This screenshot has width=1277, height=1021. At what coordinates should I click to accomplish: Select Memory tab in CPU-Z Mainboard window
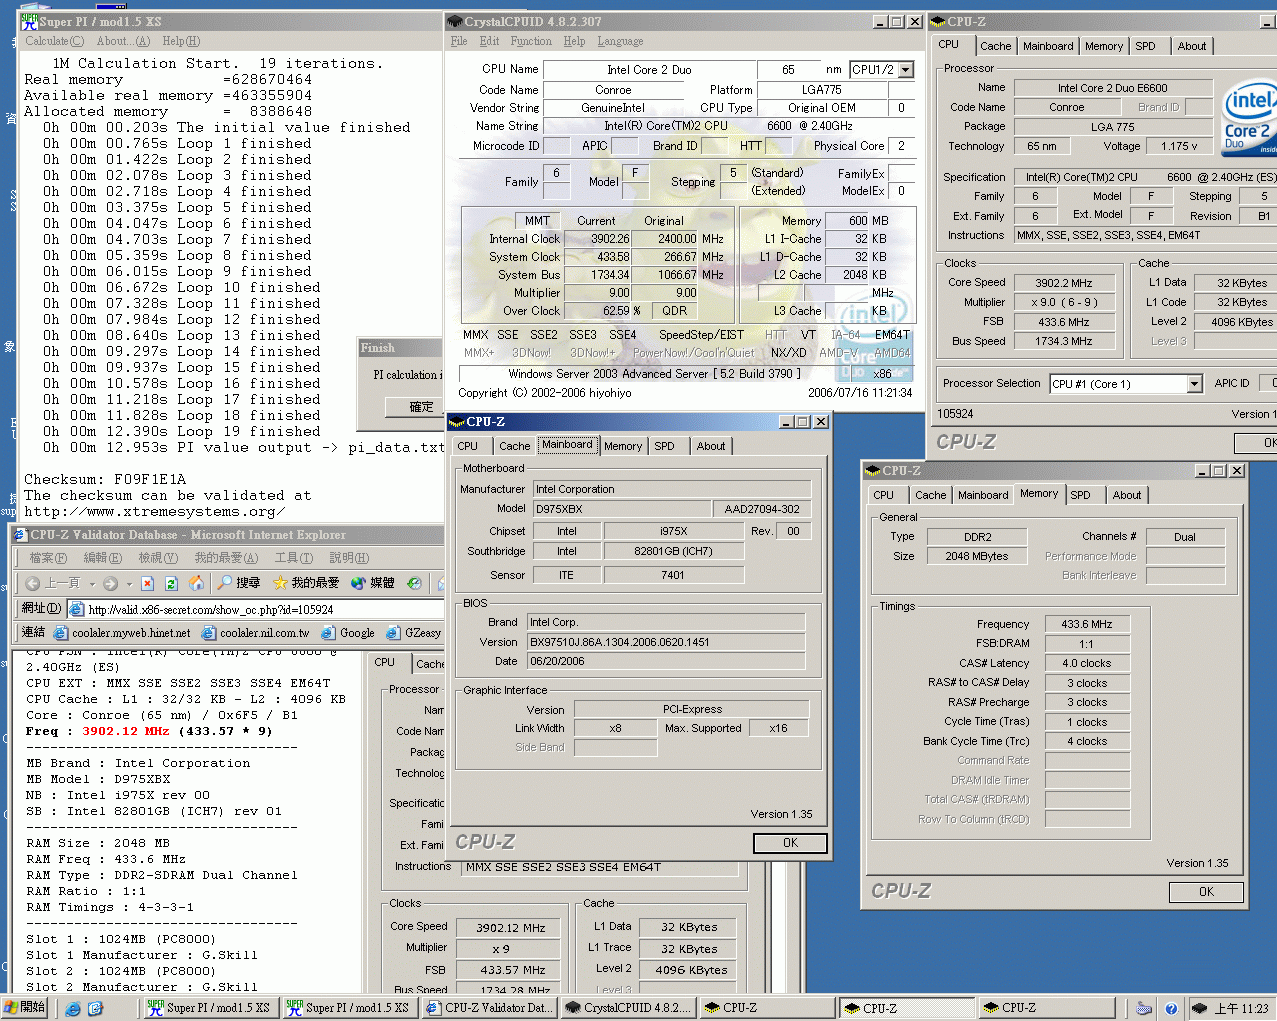point(623,446)
